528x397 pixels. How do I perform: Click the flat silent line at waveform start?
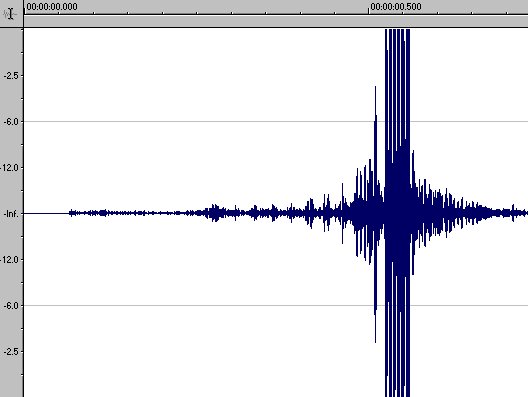pyautogui.click(x=46, y=213)
